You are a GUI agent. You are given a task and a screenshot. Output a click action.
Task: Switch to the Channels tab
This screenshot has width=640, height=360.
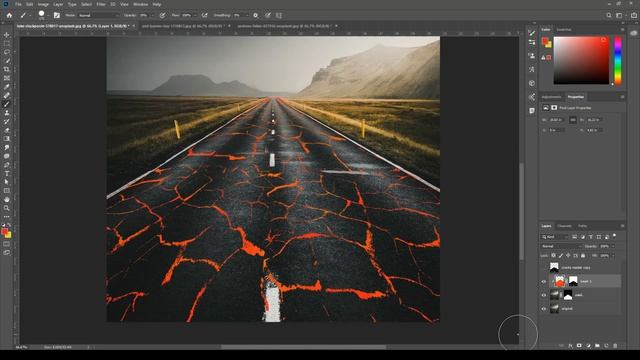(564, 226)
